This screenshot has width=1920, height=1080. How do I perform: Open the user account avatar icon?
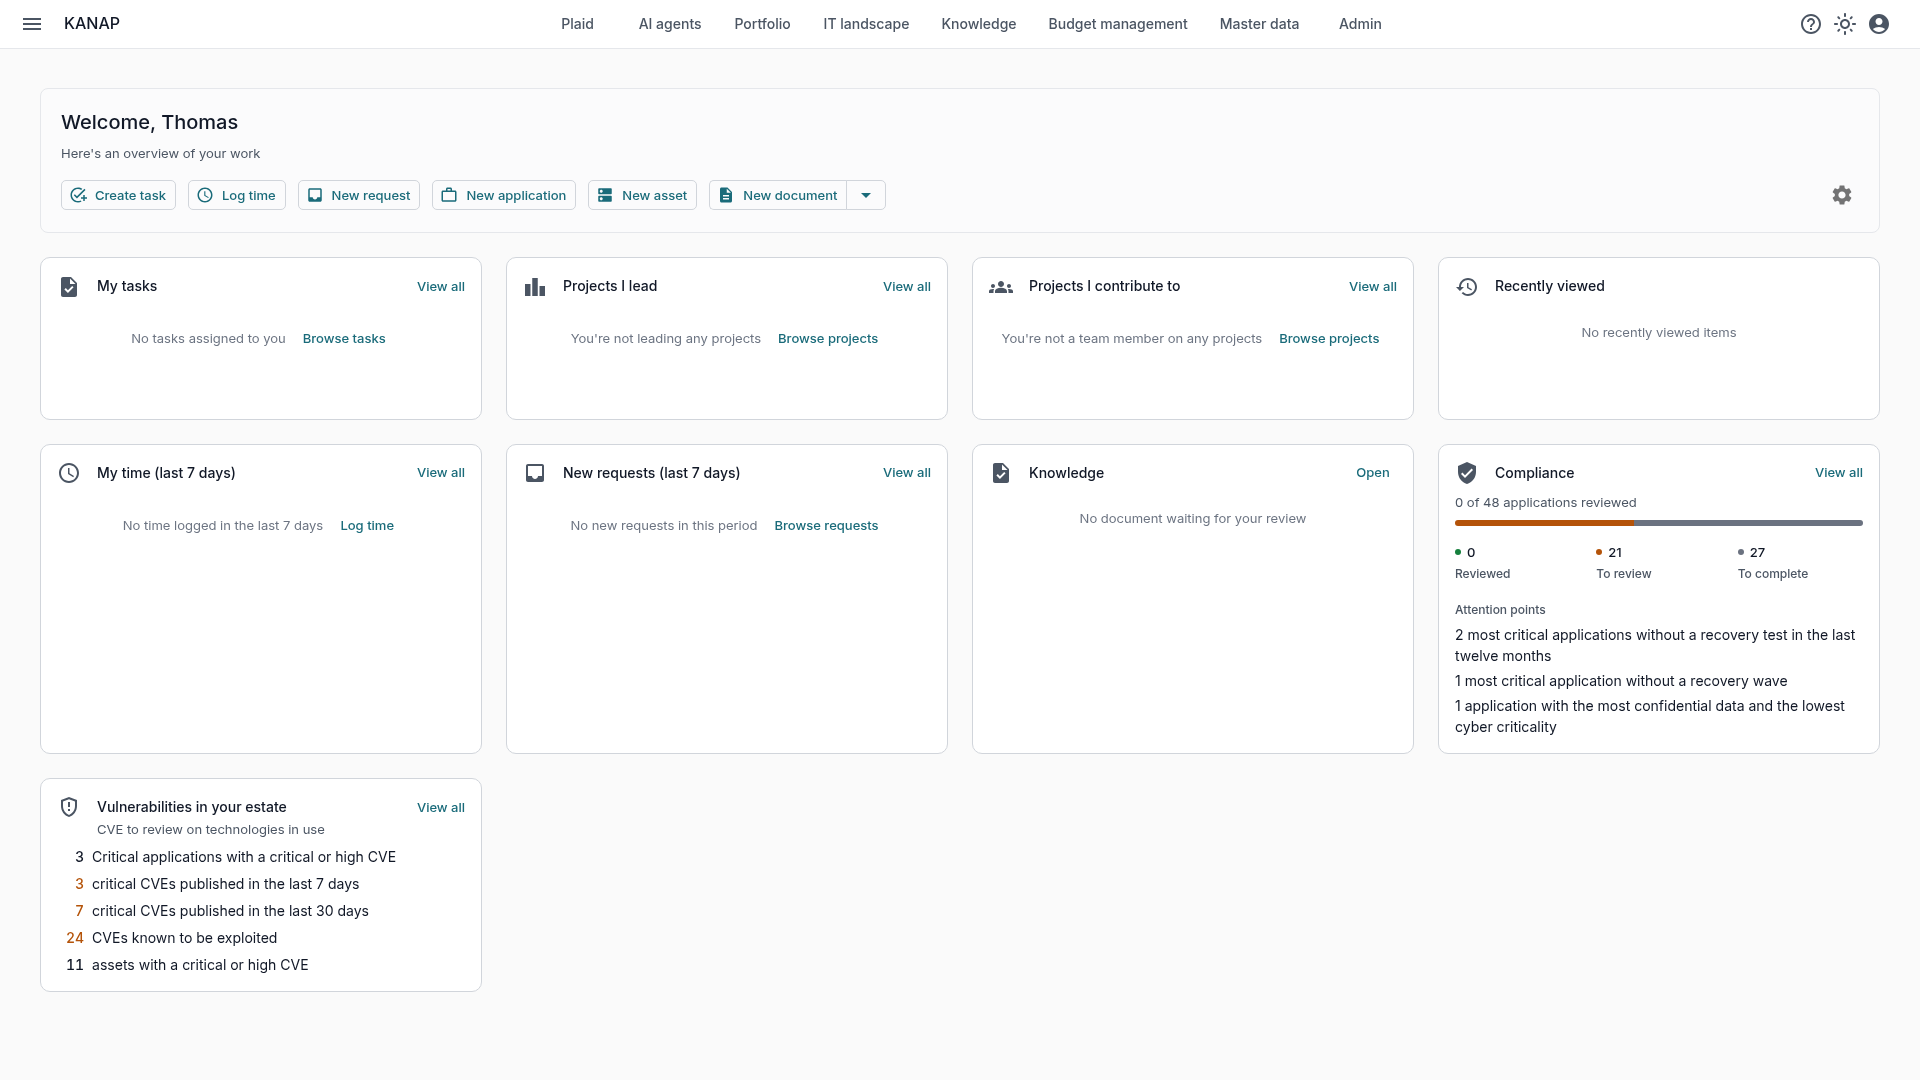(1879, 24)
